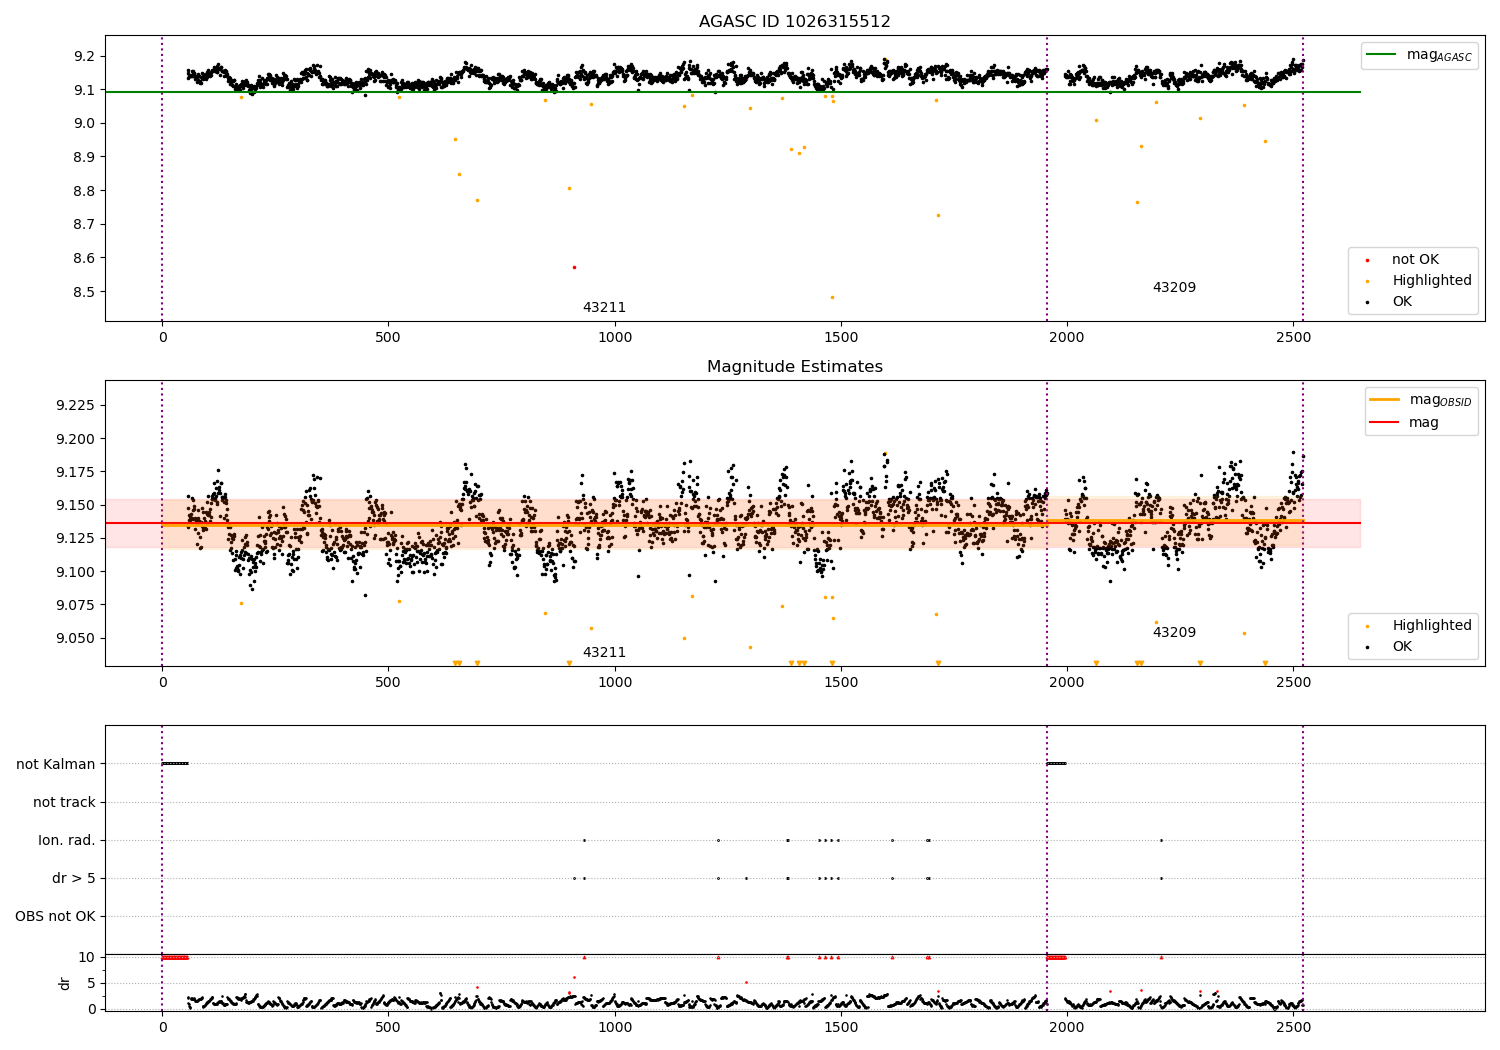The height and width of the screenshot is (1050, 1500).
Task: Click the '9.200' y-tick label
Action: point(75,439)
